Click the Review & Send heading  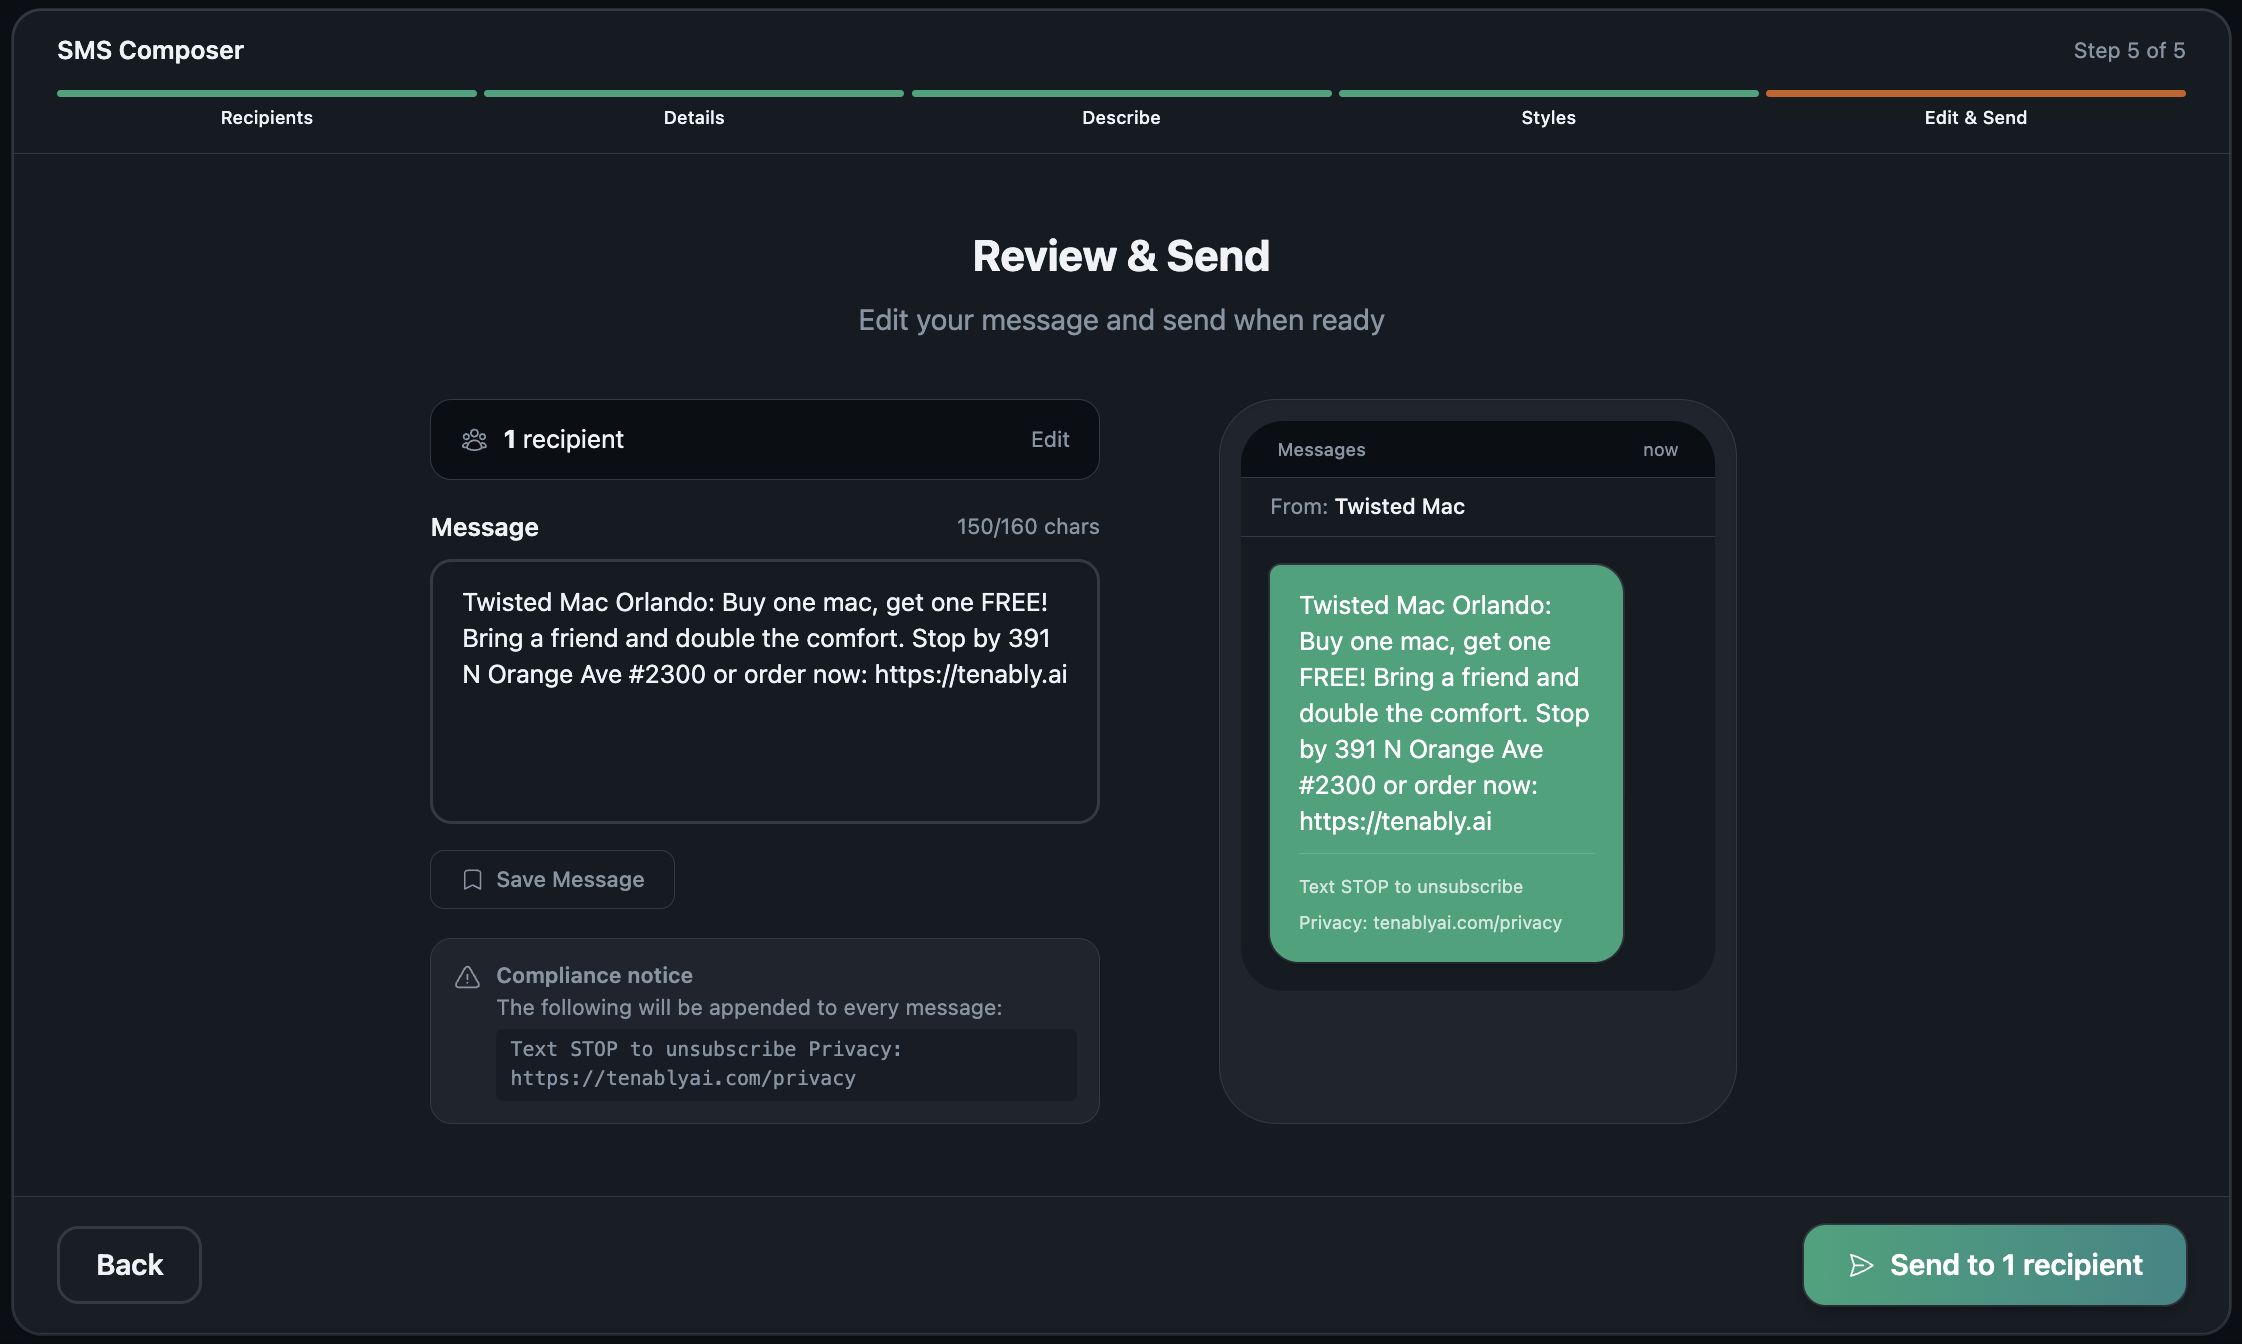click(x=1121, y=257)
